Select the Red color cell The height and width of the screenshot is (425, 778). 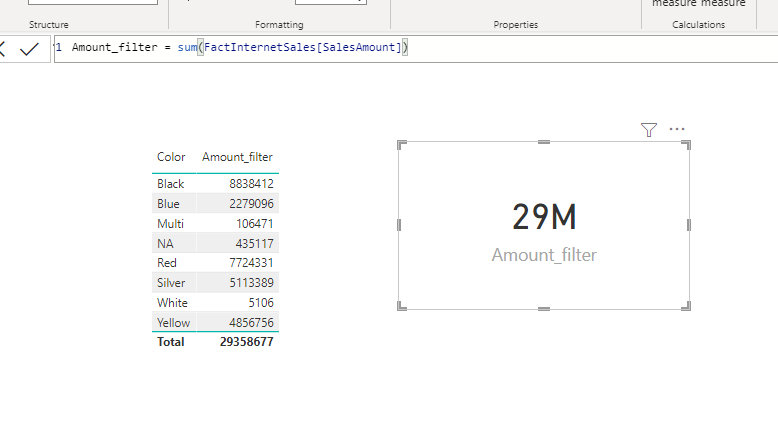pyautogui.click(x=167, y=263)
